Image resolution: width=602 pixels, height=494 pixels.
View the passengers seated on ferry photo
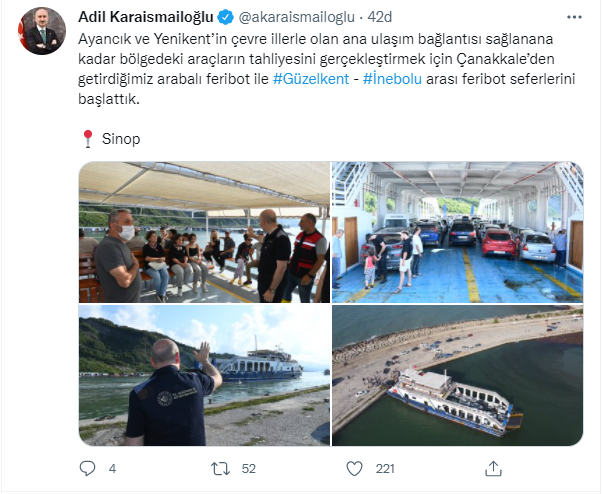pyautogui.click(x=205, y=232)
